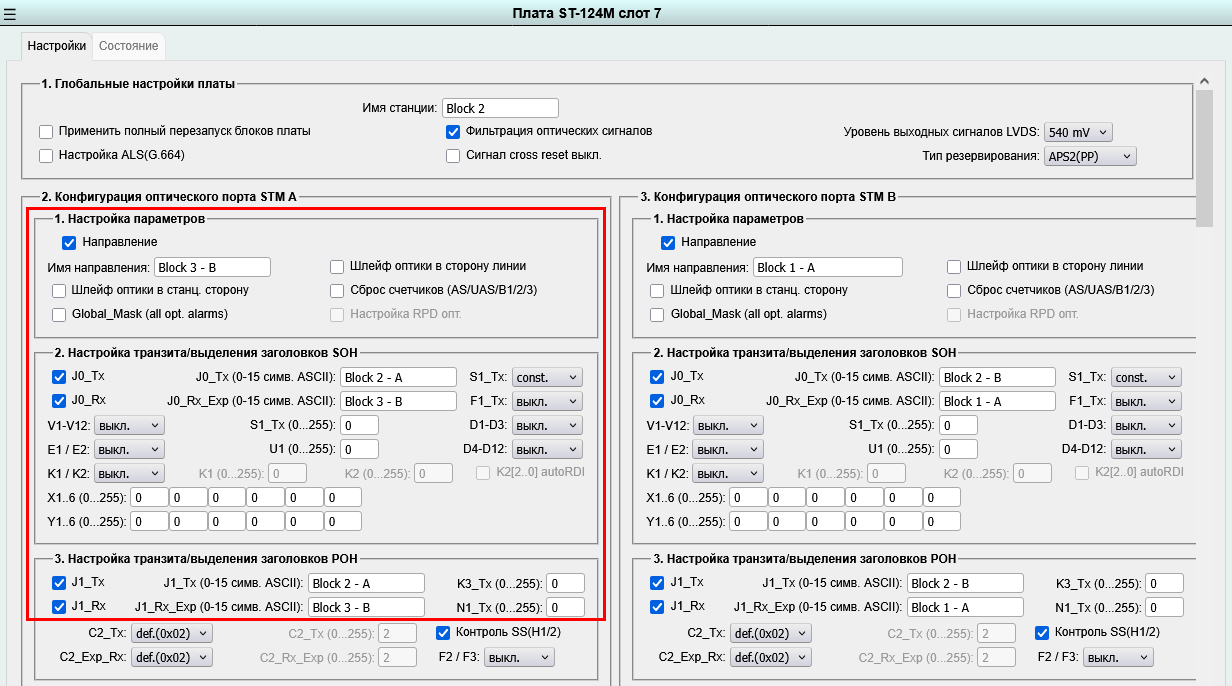Open LVDS output level dropdown
This screenshot has width=1232, height=686.
click(x=1077, y=132)
